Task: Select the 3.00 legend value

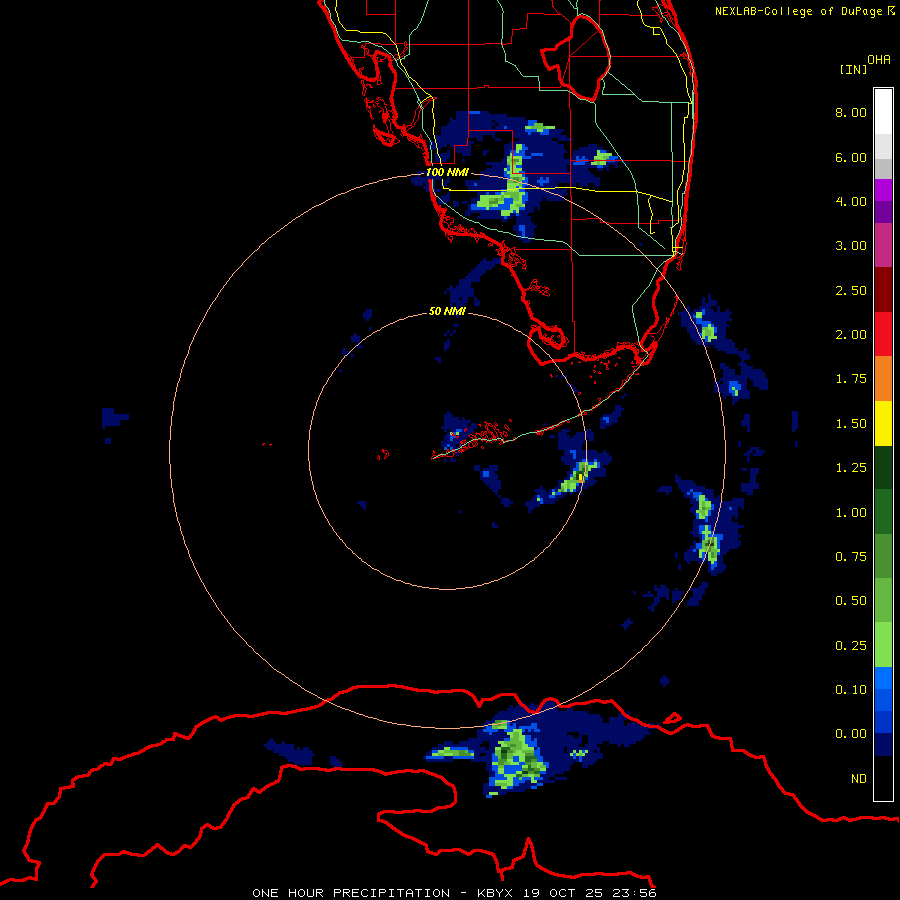Action: coord(851,246)
